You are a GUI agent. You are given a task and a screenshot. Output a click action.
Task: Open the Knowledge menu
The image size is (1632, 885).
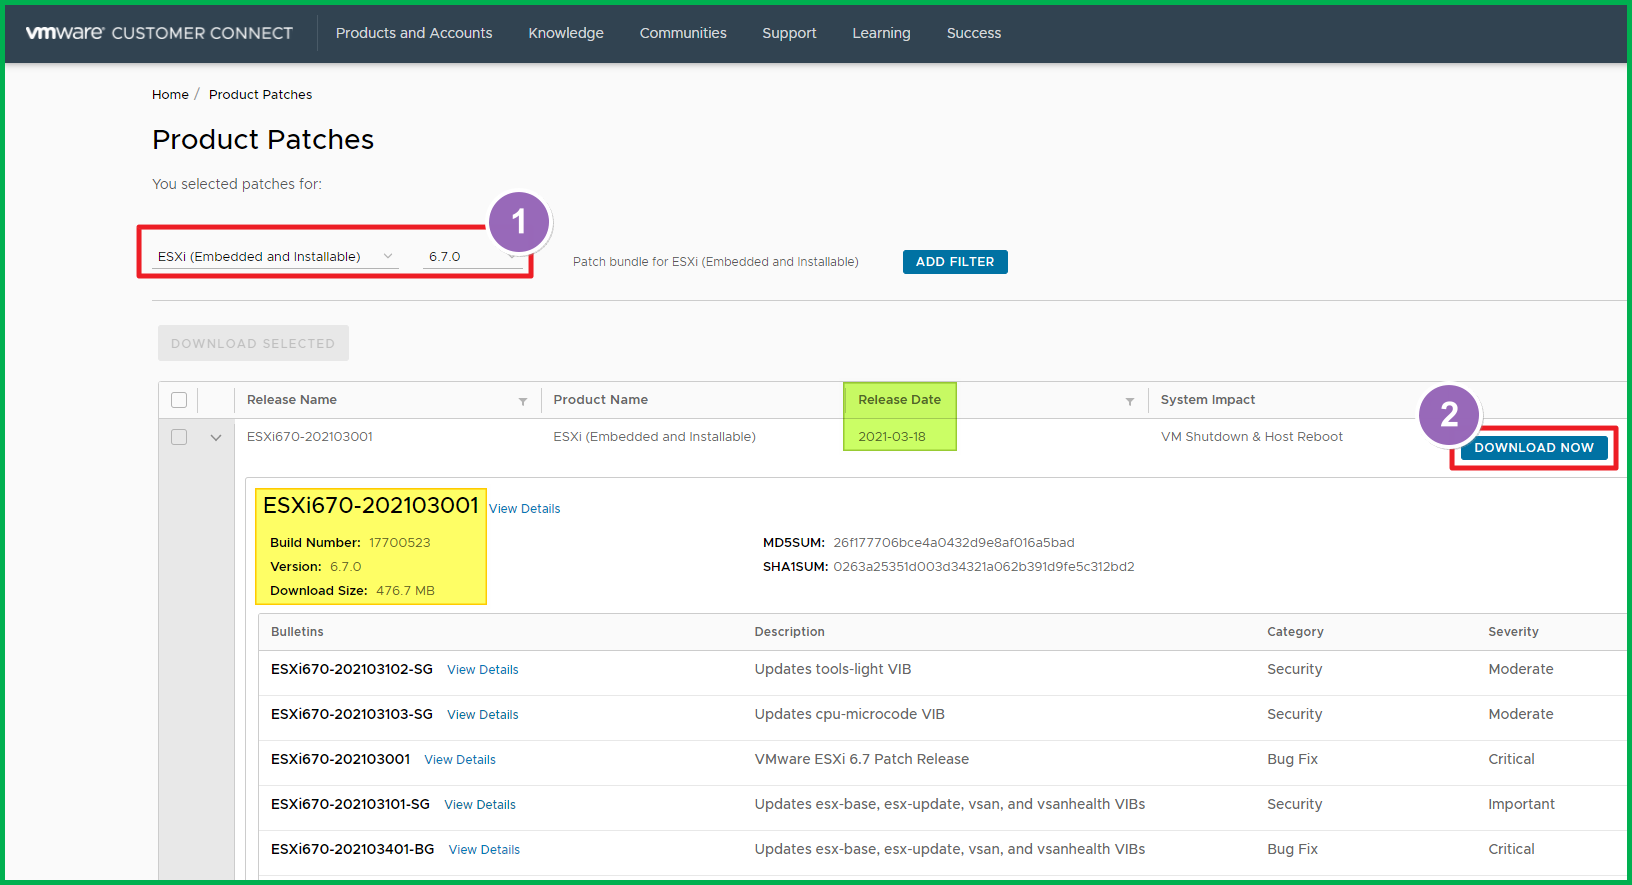click(x=566, y=33)
